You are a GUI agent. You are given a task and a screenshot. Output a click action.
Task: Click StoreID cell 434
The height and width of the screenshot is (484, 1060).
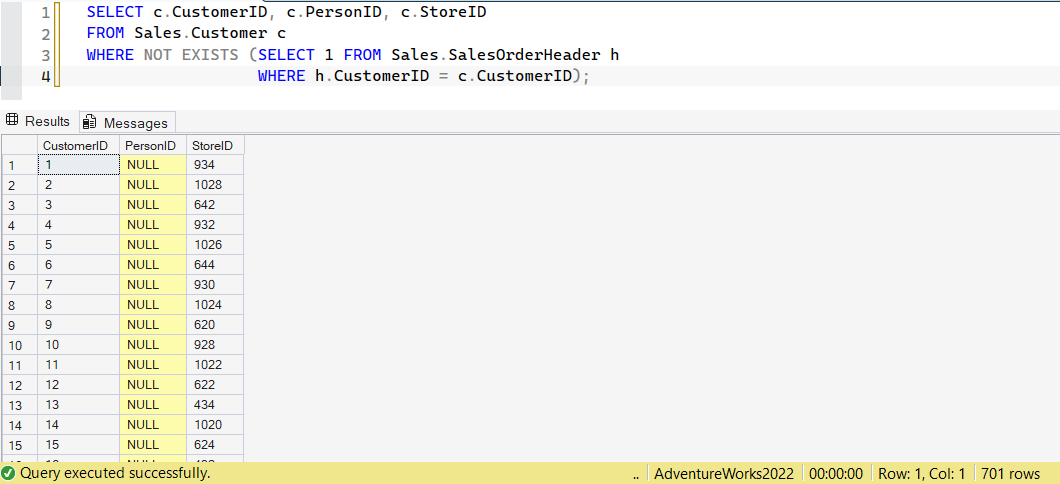(x=215, y=405)
